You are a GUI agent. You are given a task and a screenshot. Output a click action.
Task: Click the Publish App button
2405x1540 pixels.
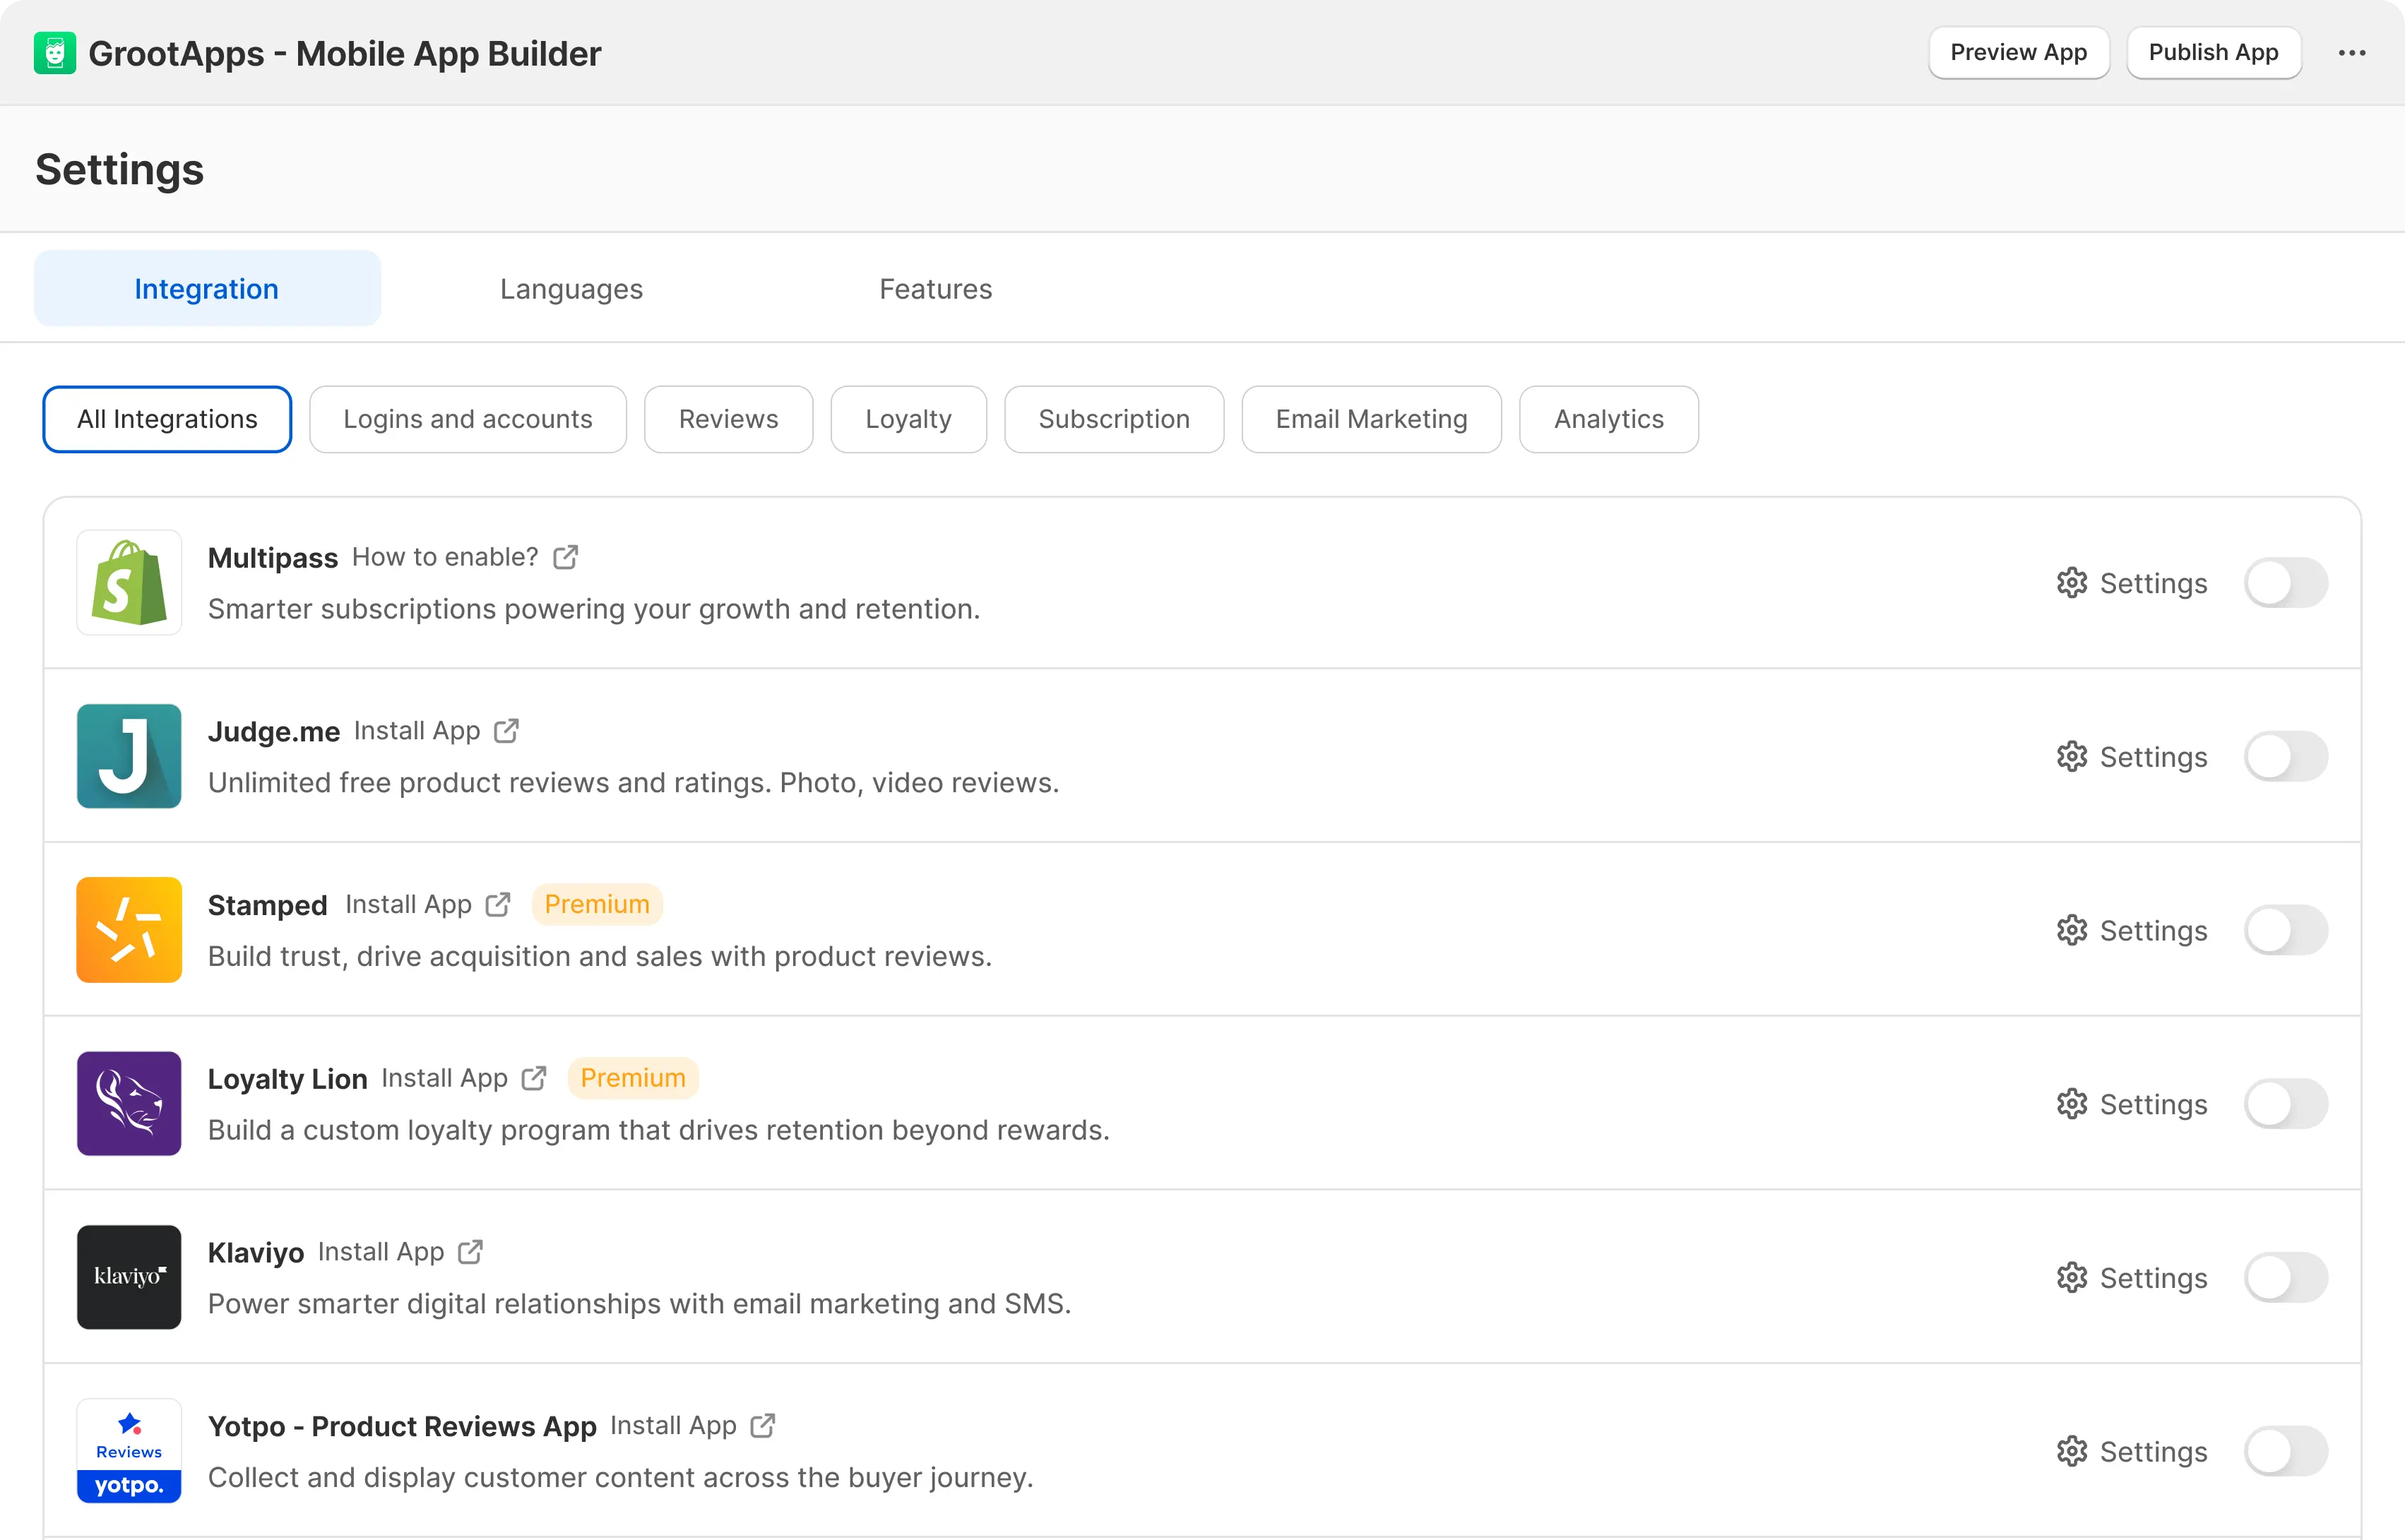click(2213, 53)
